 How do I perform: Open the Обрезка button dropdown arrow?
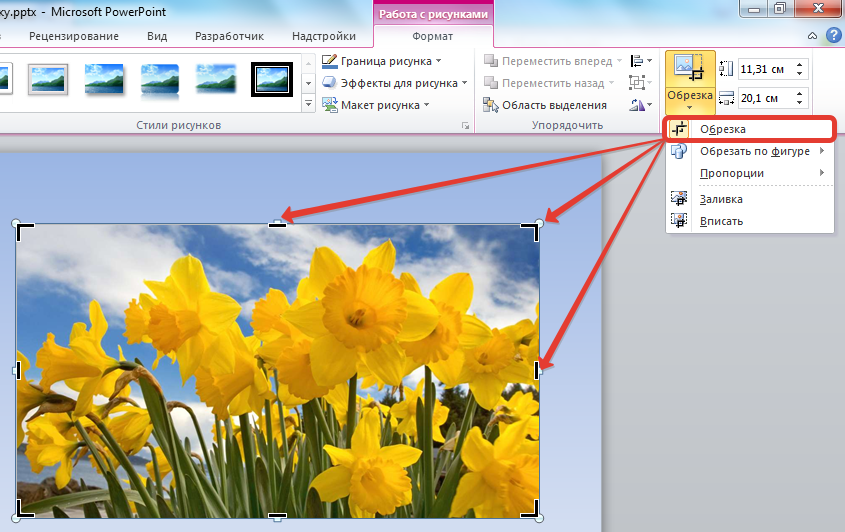pos(690,107)
